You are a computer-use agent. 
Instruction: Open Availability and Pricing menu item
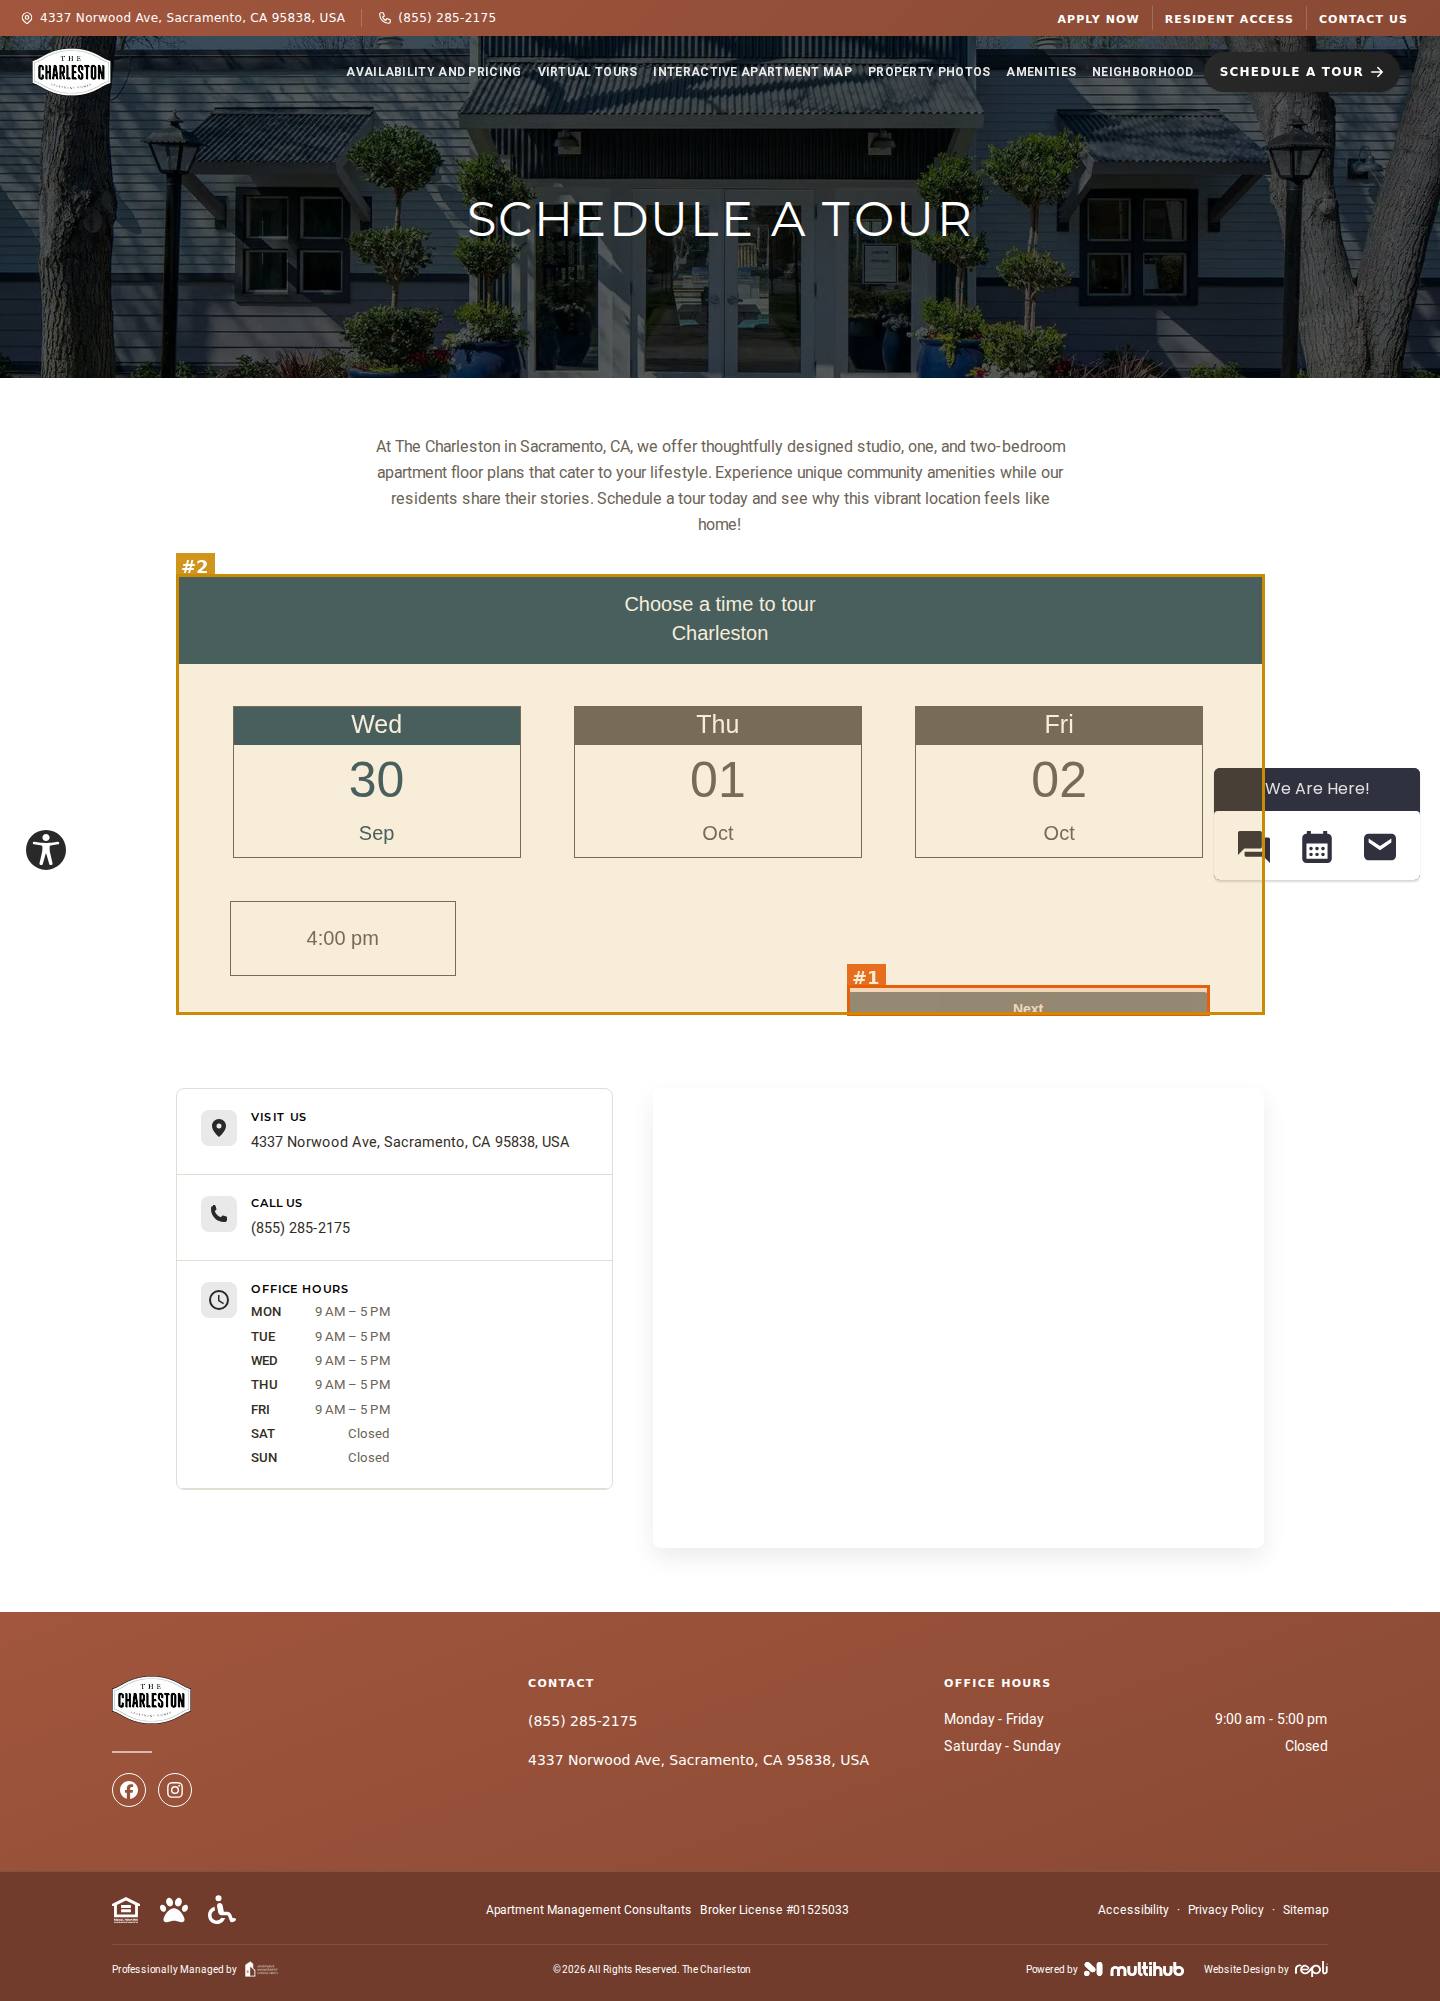(x=434, y=72)
